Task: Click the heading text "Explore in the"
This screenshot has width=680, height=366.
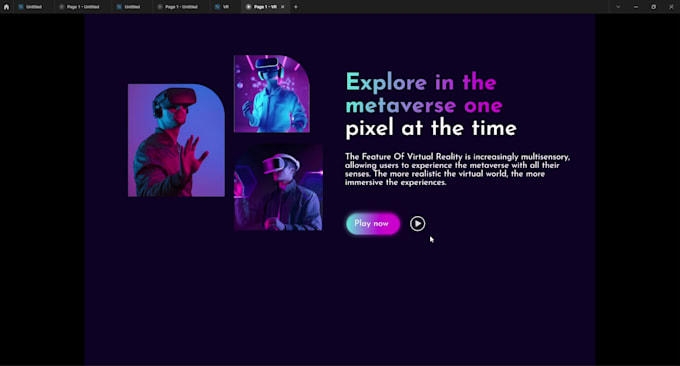Action: (x=421, y=82)
